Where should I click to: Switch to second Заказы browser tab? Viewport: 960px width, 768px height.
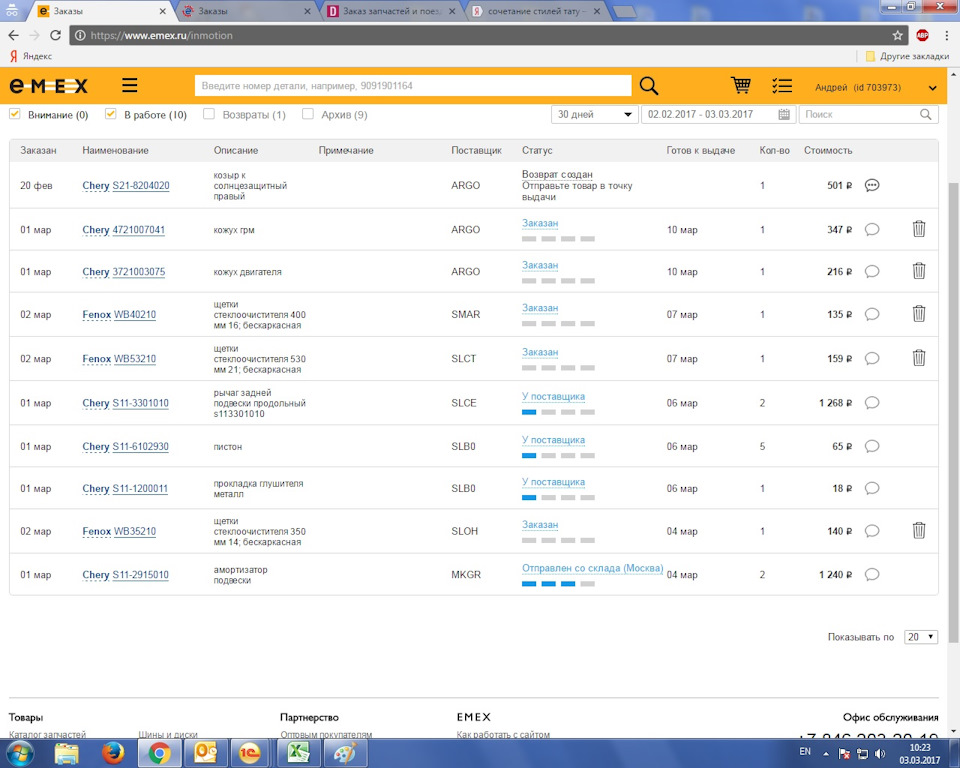247,11
